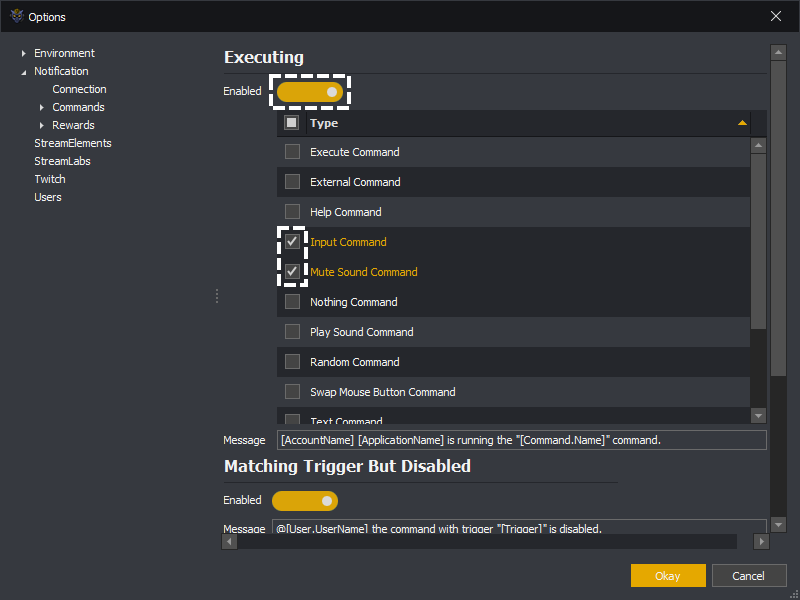This screenshot has height=600, width=800.
Task: Expand the Rewards tree node
Action: click(42, 125)
